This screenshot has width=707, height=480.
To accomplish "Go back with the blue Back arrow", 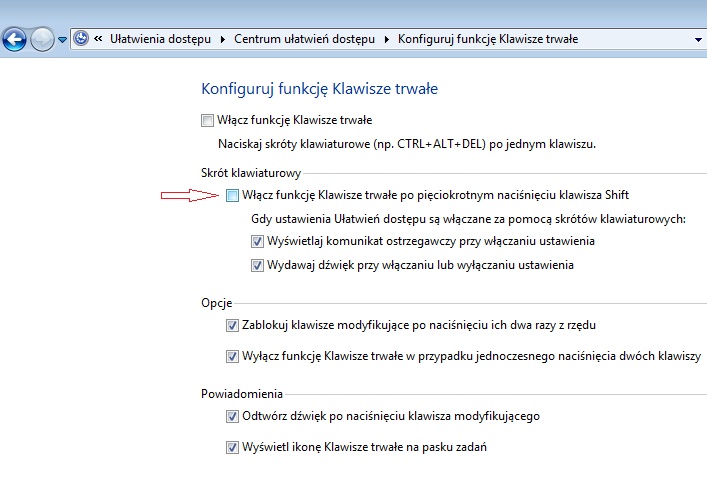I will coord(14,40).
